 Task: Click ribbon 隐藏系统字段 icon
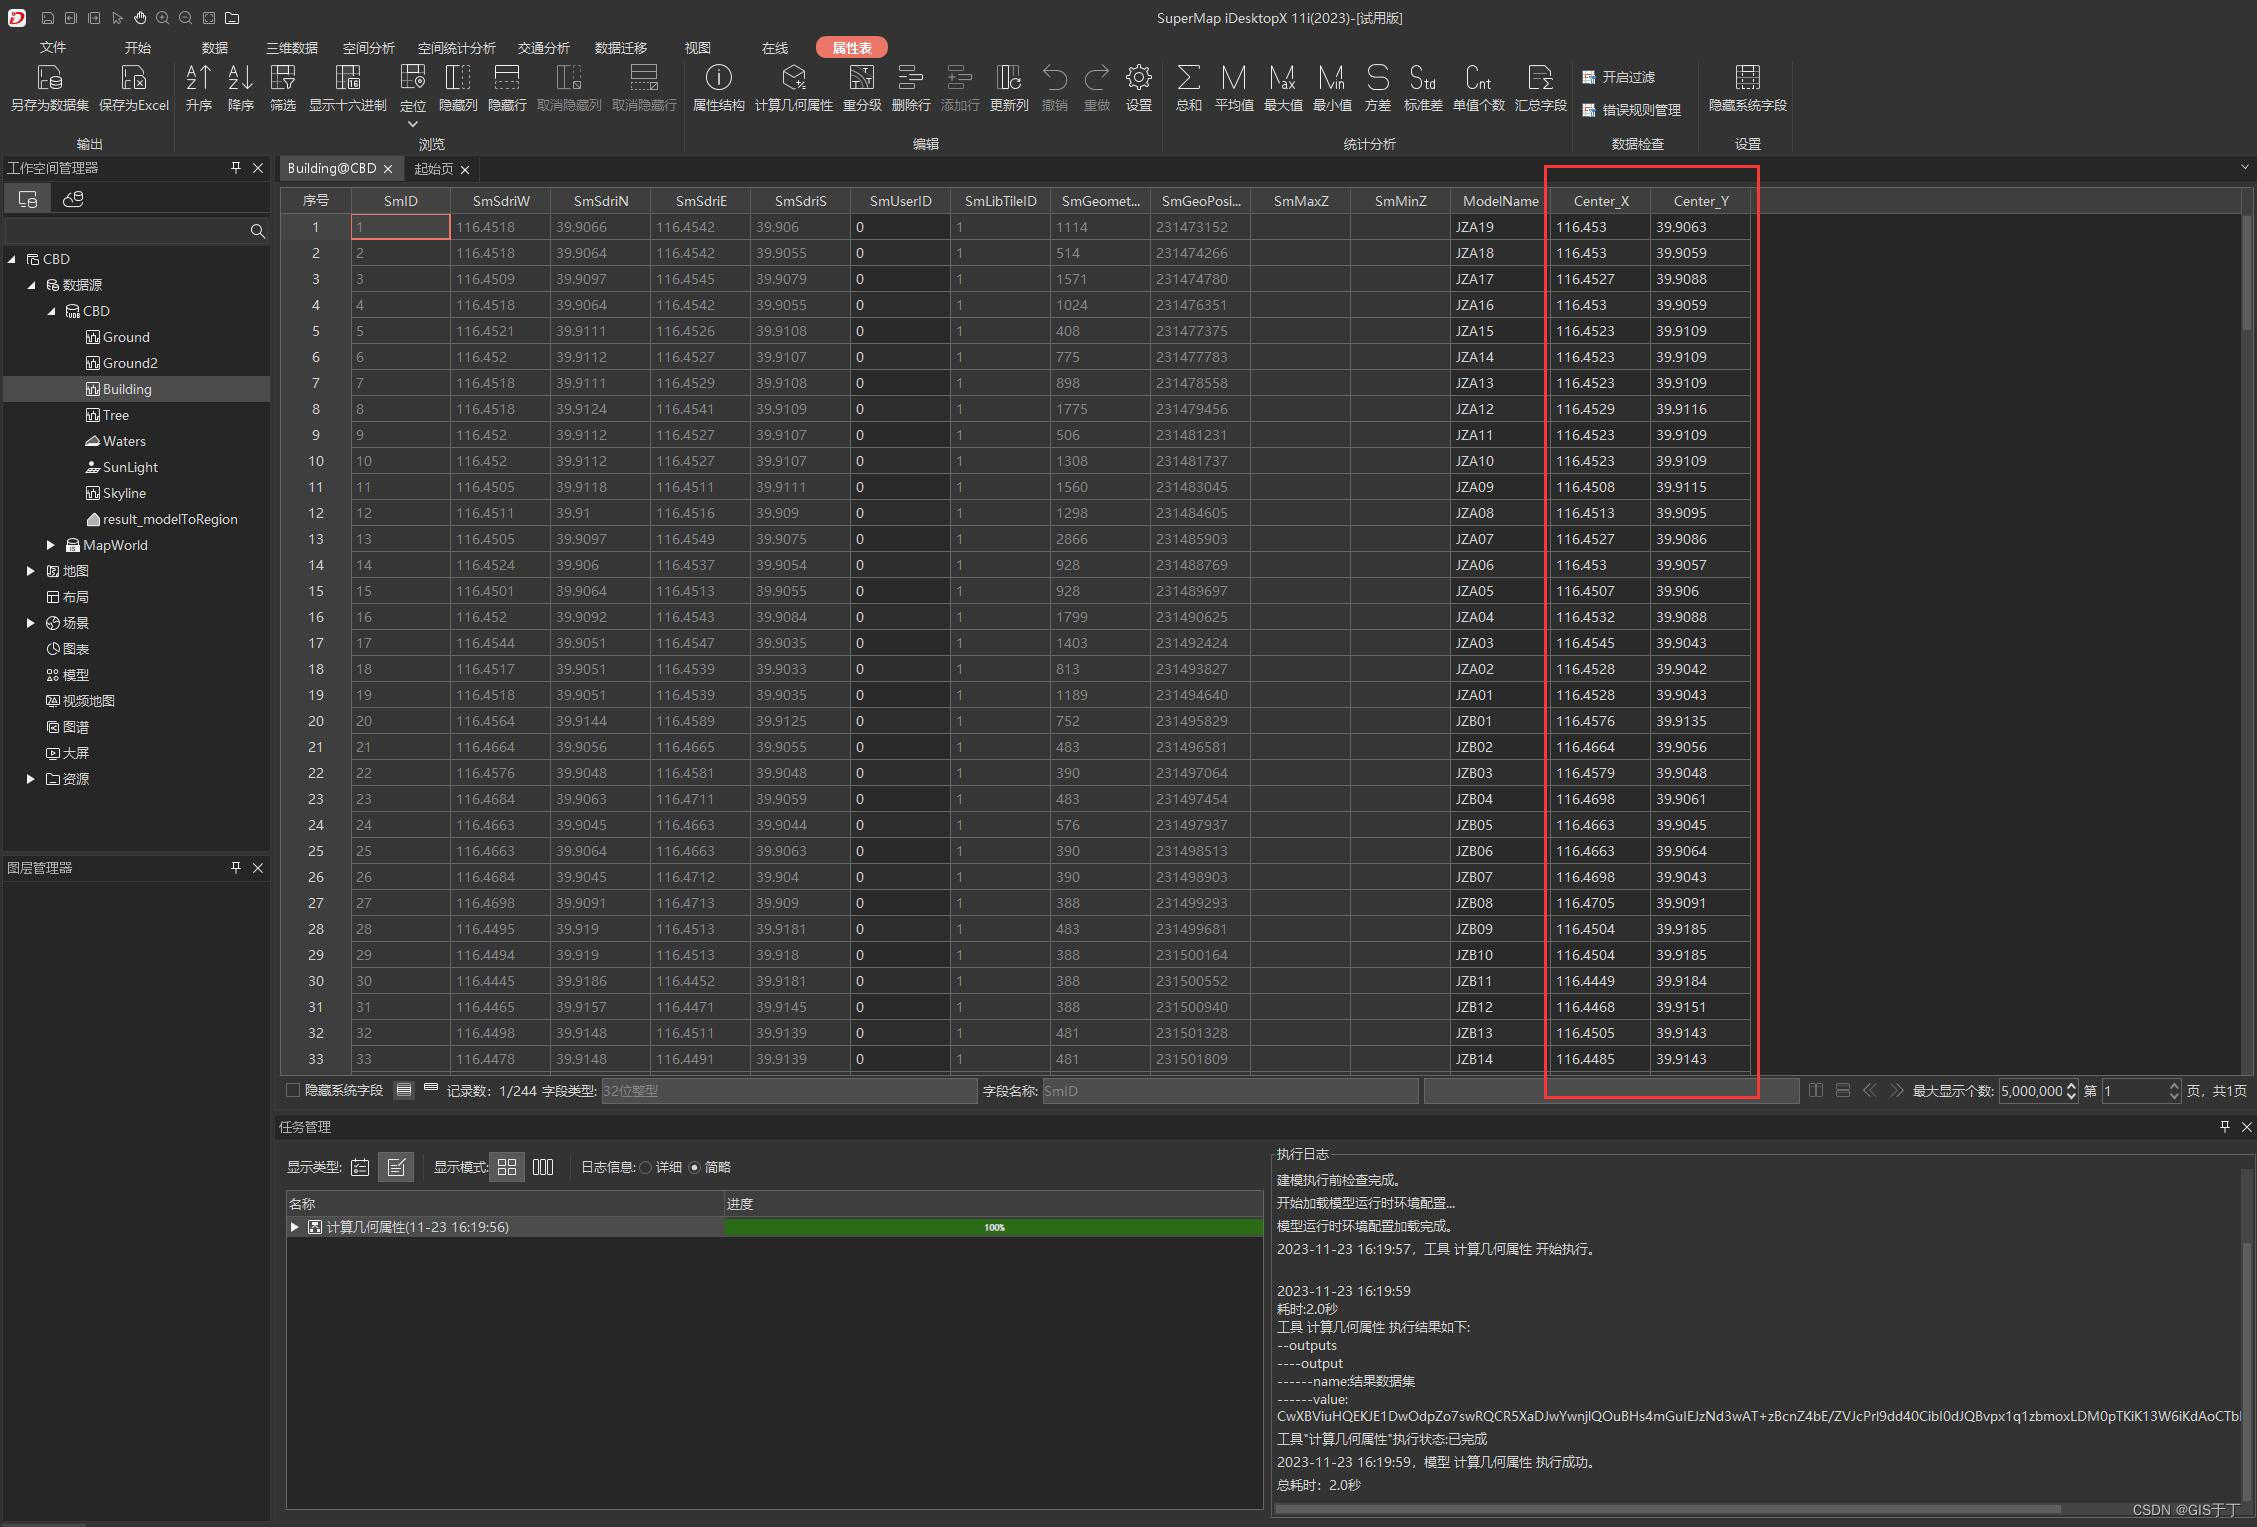1747,88
